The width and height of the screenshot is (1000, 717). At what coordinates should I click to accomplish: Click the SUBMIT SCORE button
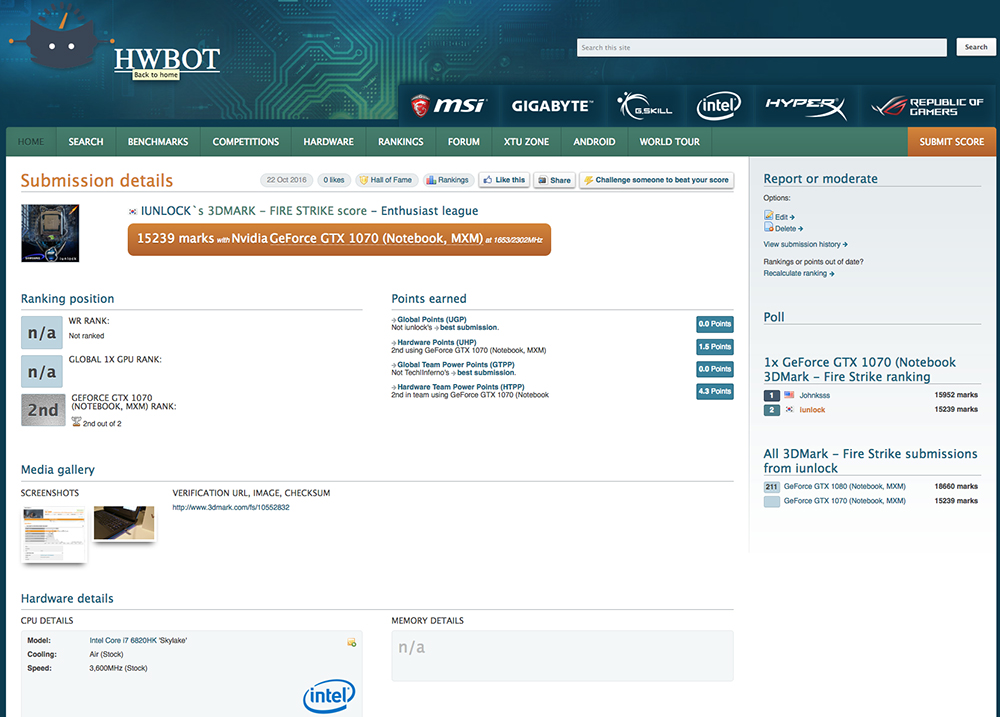[x=952, y=142]
